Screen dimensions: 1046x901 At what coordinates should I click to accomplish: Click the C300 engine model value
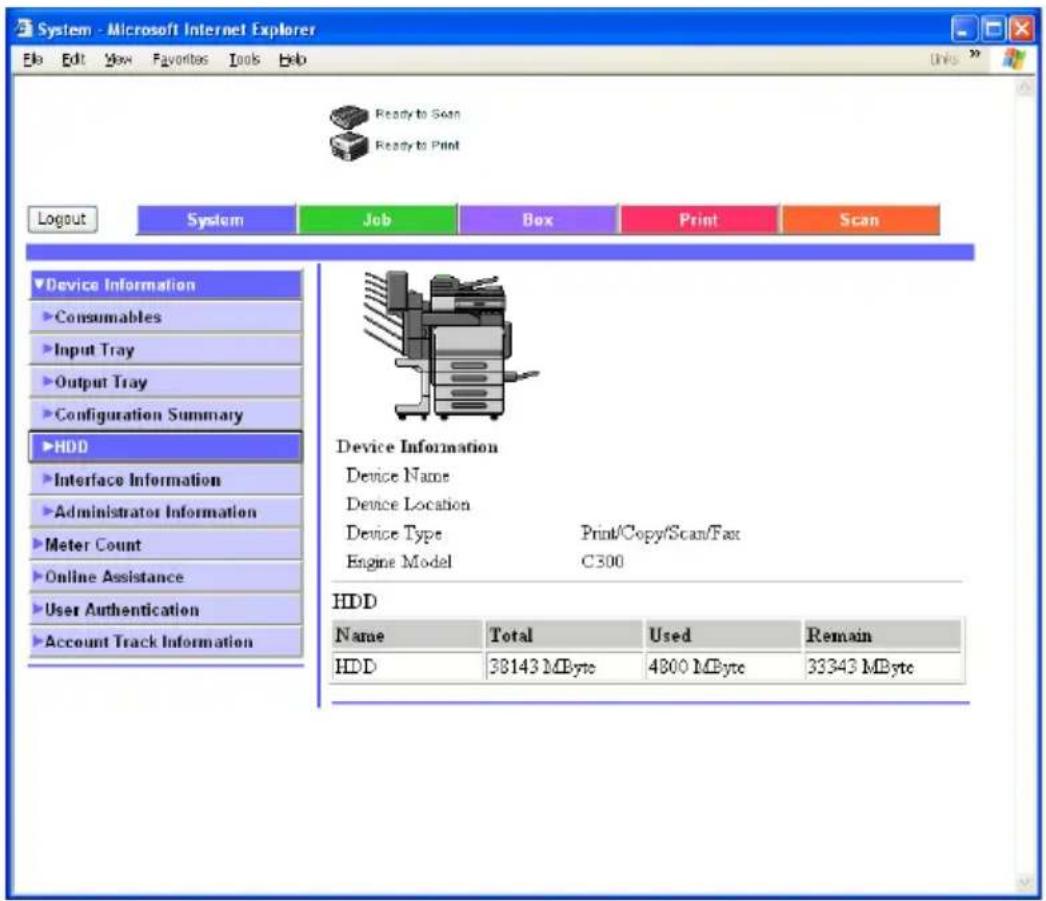(602, 562)
